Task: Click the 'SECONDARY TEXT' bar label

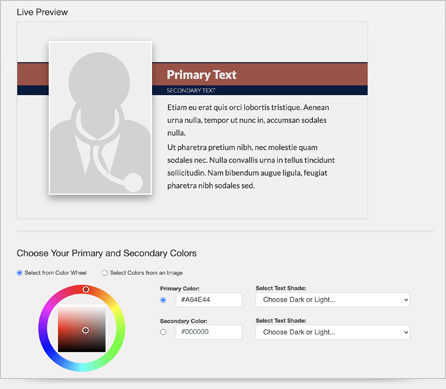Action: pos(191,90)
